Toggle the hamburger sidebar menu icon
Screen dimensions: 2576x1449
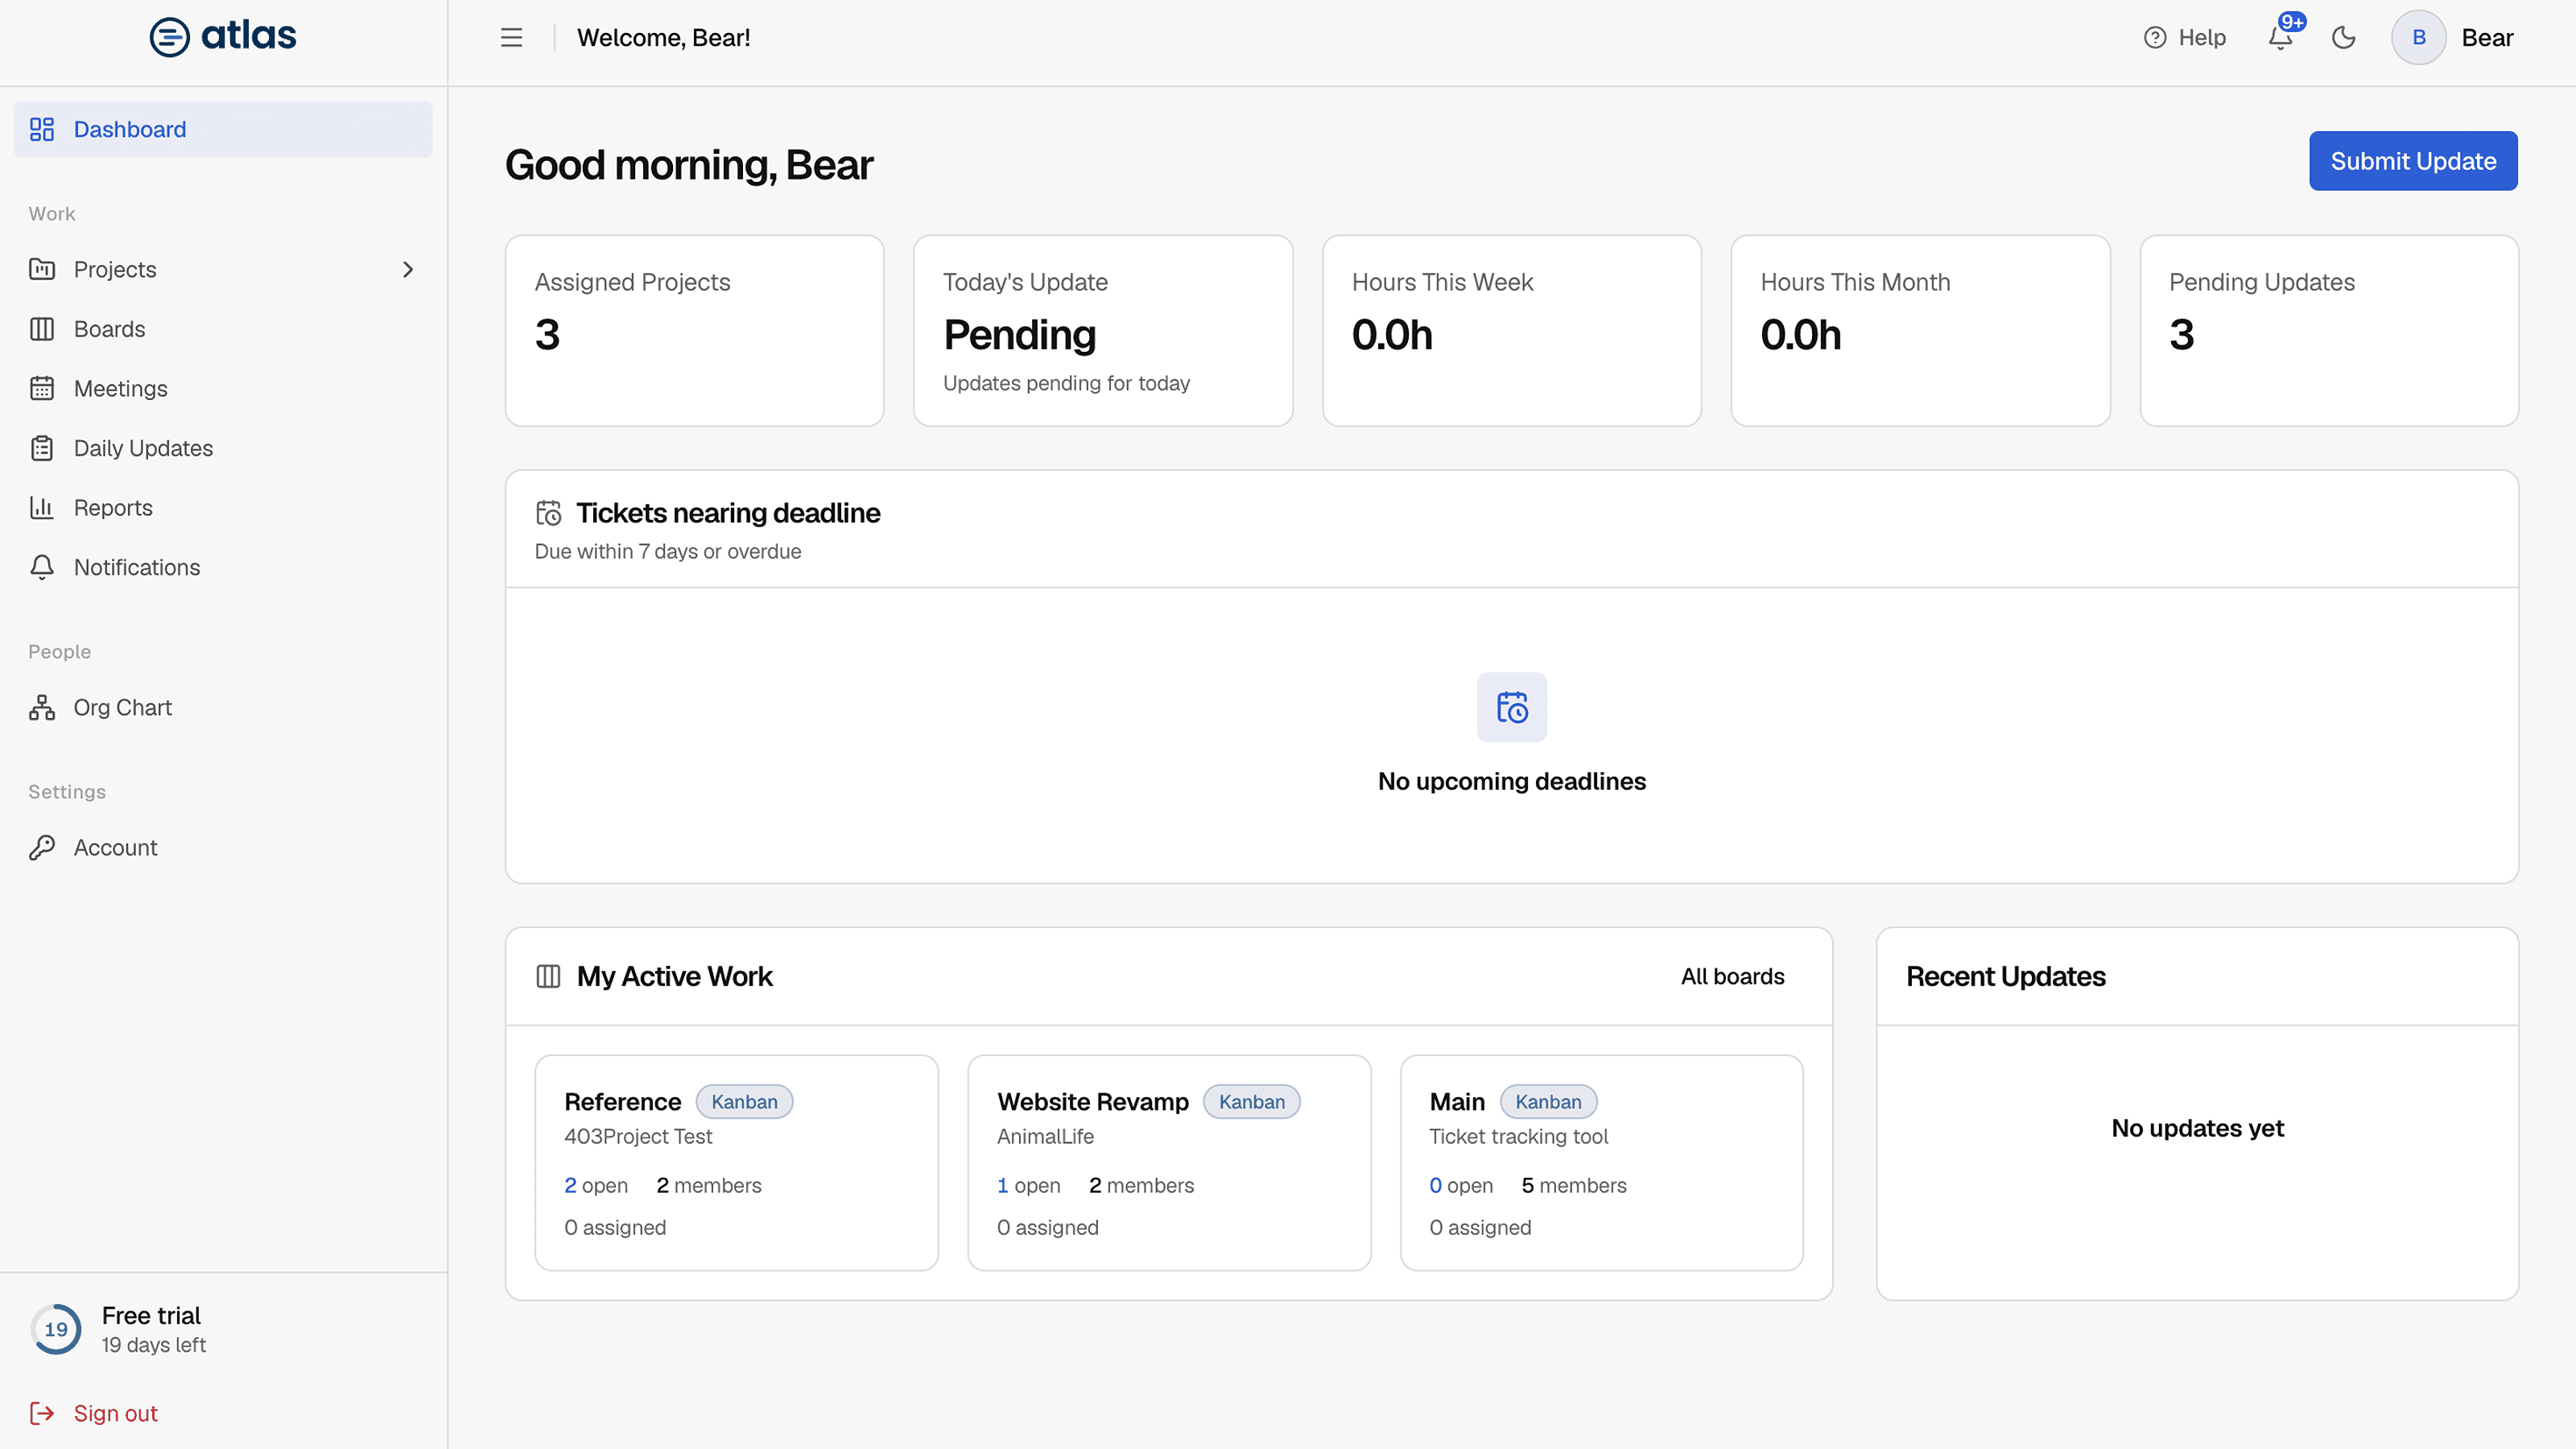tap(511, 38)
